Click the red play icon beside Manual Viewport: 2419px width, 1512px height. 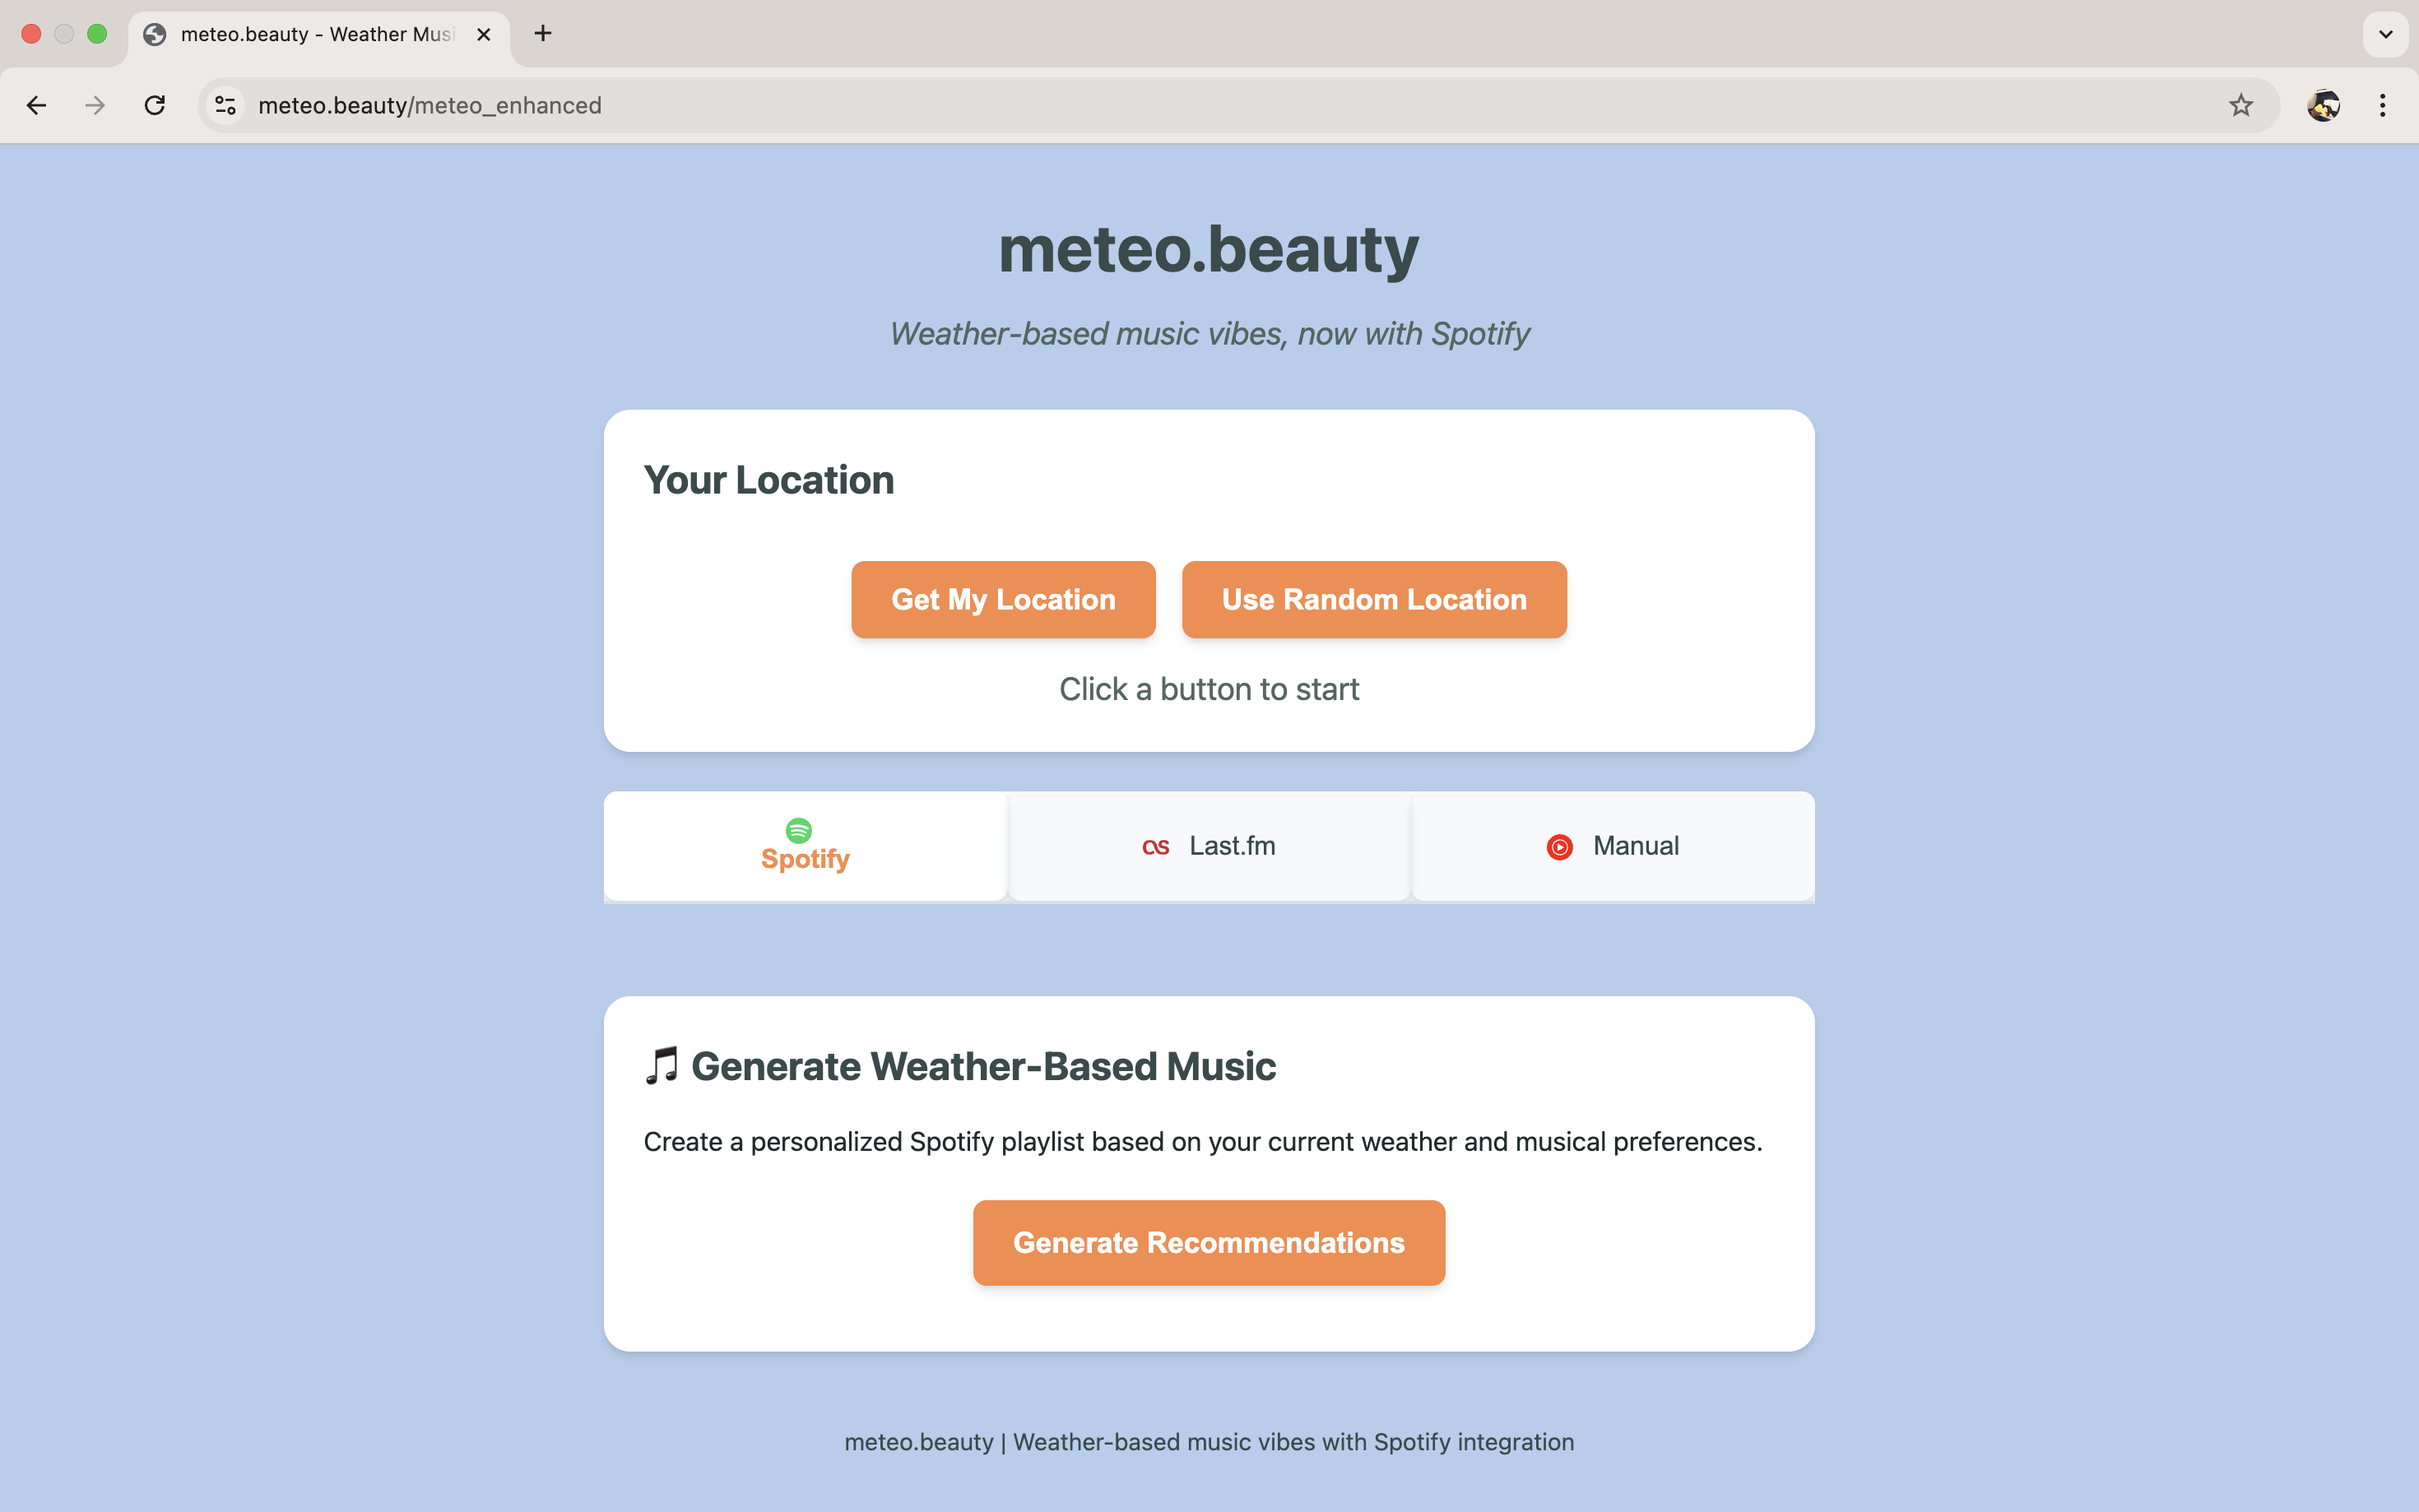(x=1560, y=847)
